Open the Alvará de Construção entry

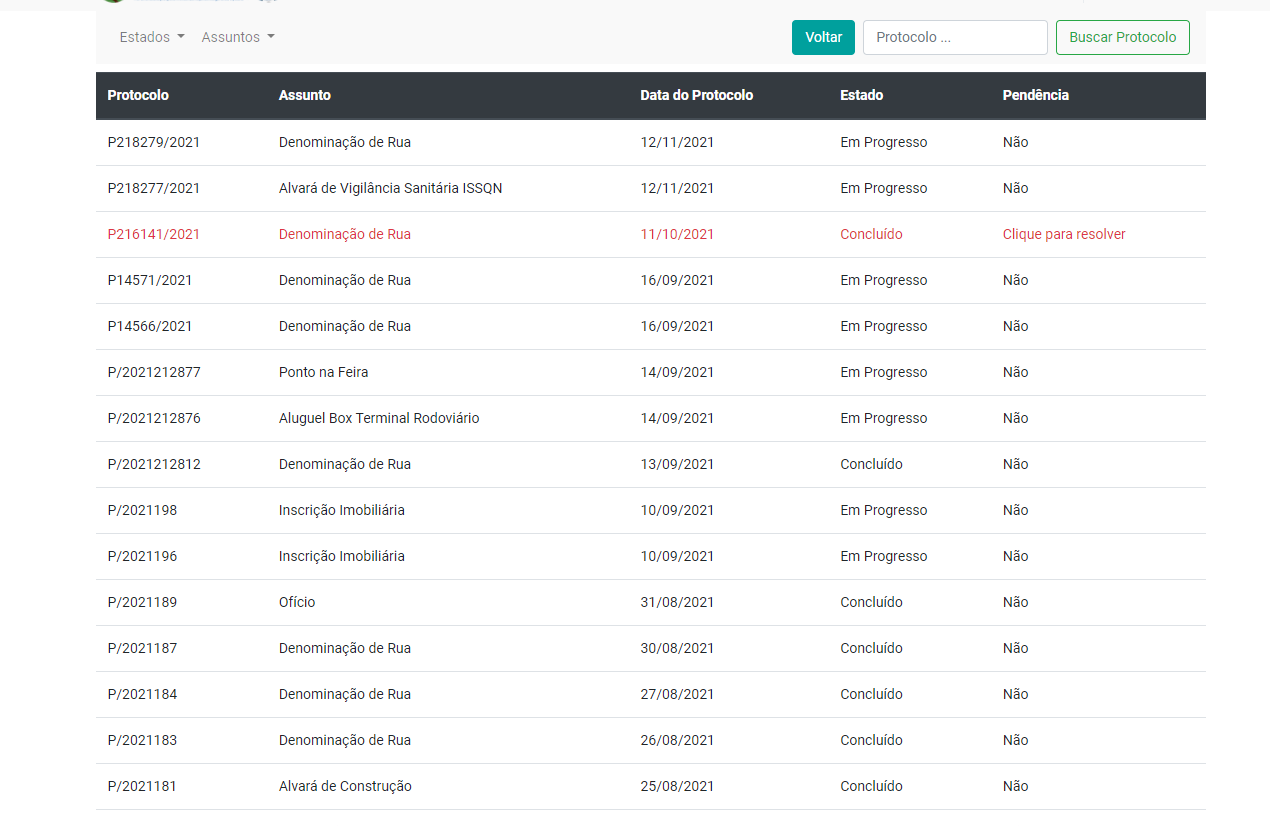click(345, 786)
